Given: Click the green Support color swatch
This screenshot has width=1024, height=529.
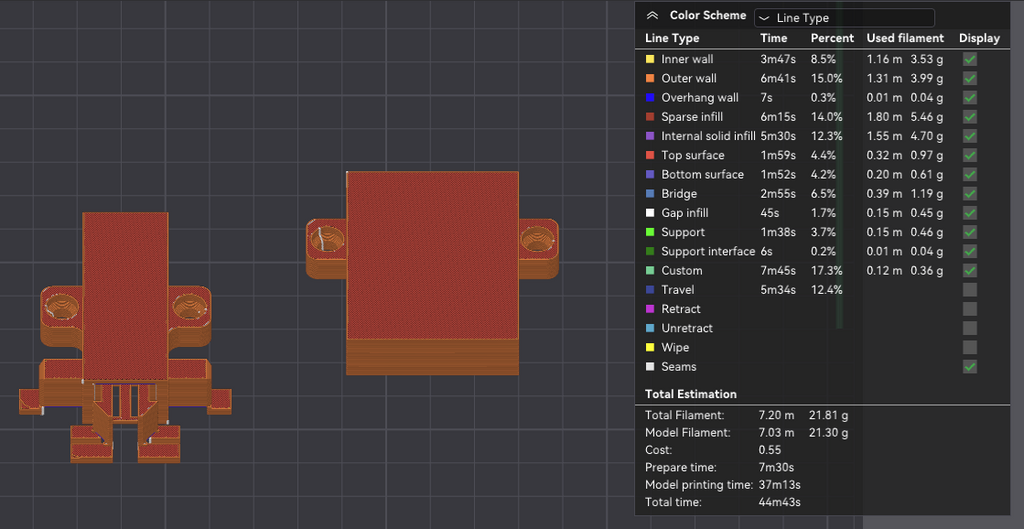Looking at the screenshot, I should (x=650, y=232).
